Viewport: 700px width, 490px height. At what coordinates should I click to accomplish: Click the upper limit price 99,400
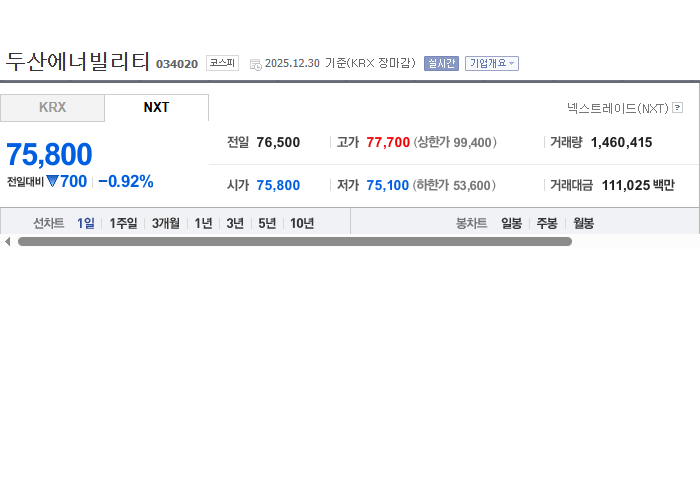click(x=472, y=143)
